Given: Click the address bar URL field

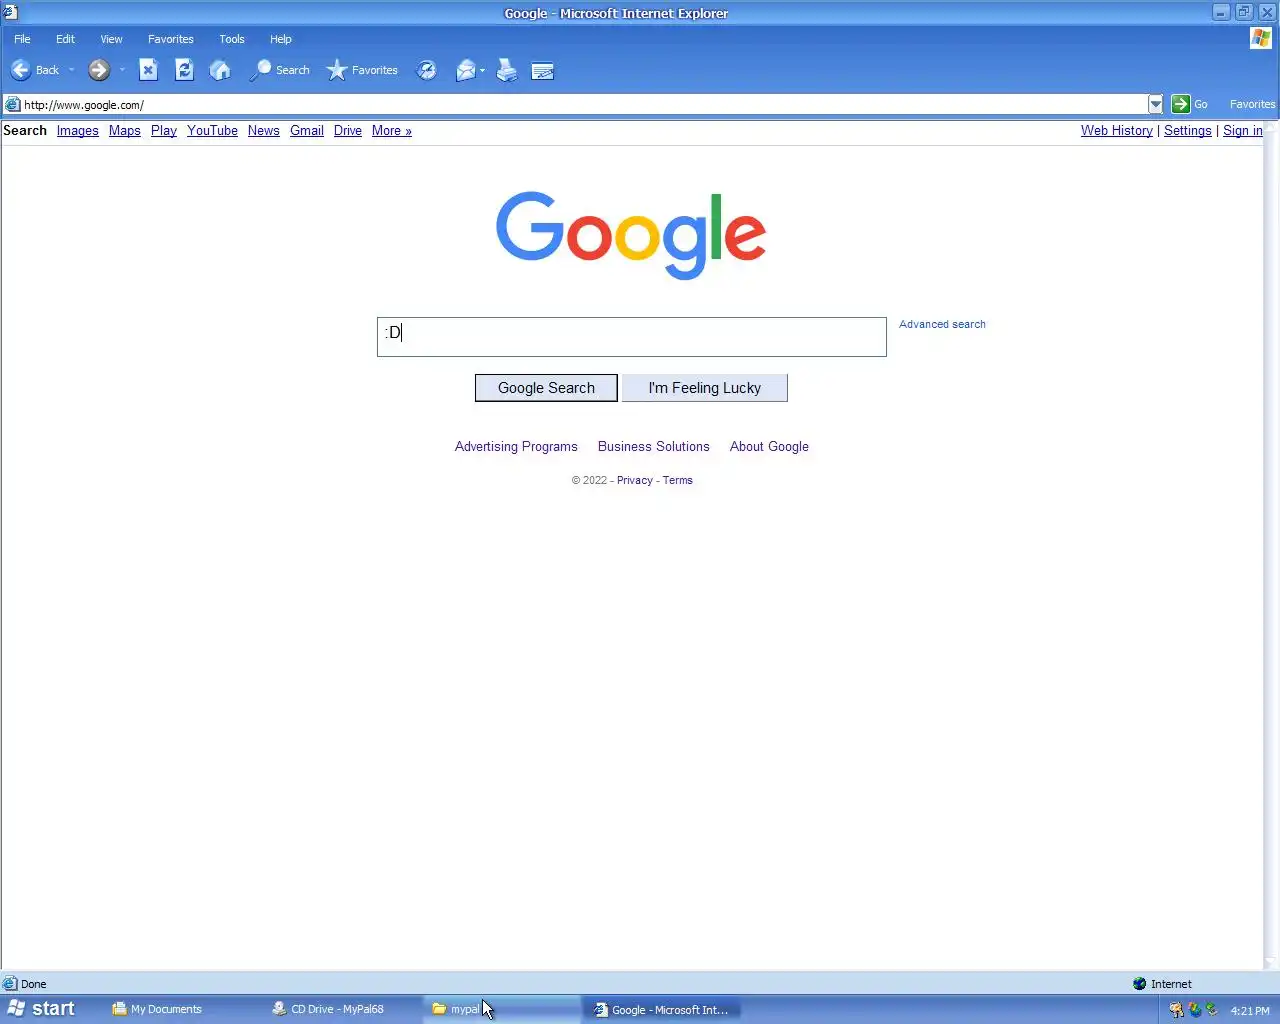Looking at the screenshot, I should point(584,104).
